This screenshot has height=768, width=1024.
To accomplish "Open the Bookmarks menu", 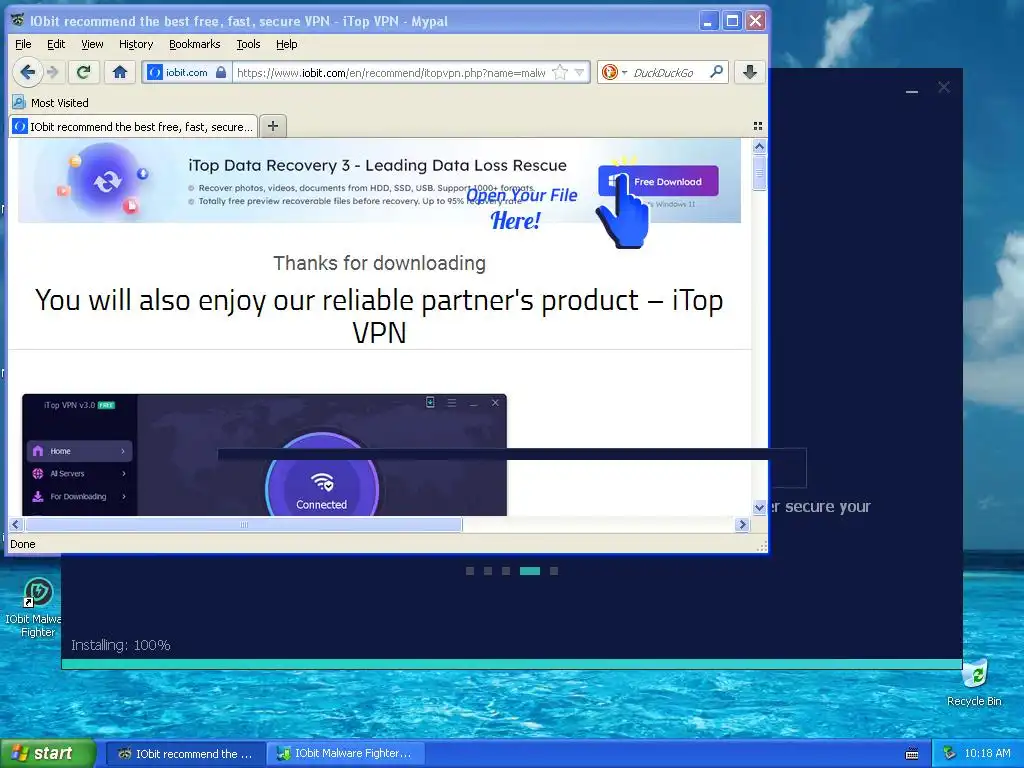I will (195, 44).
